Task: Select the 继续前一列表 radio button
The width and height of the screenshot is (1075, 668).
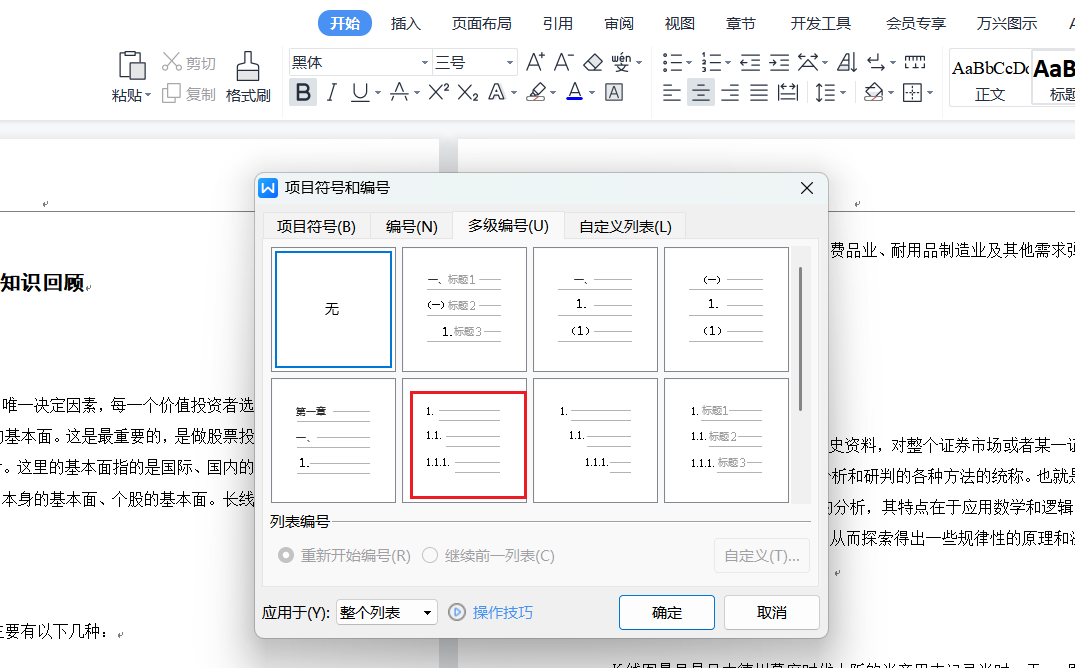Action: [x=430, y=555]
